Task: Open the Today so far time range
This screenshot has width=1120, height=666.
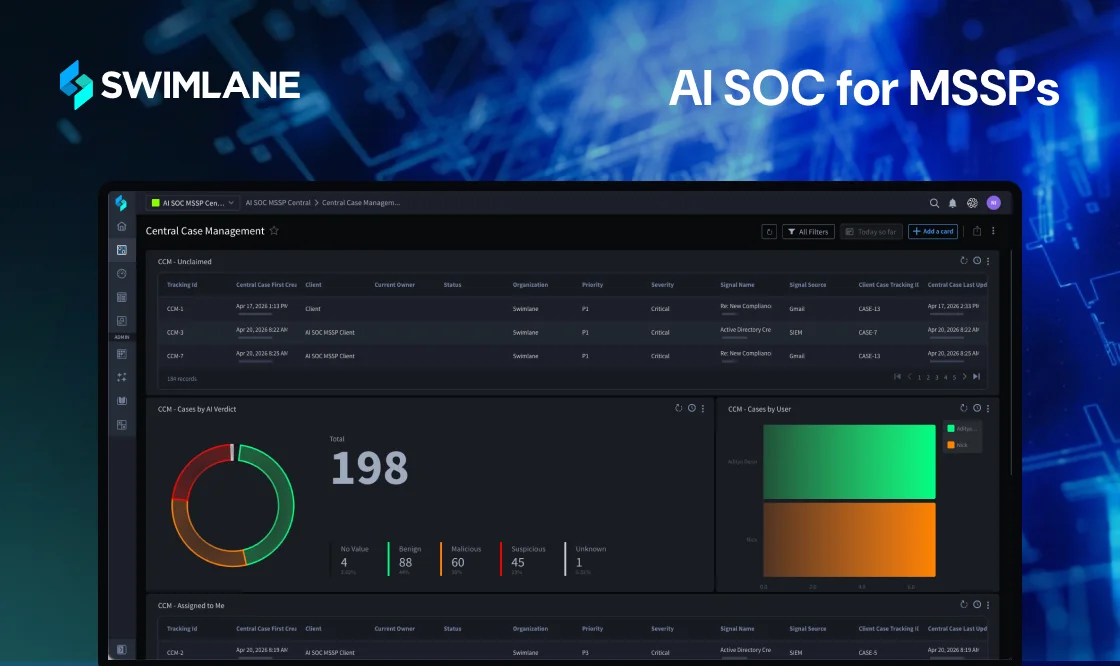Action: 871,232
